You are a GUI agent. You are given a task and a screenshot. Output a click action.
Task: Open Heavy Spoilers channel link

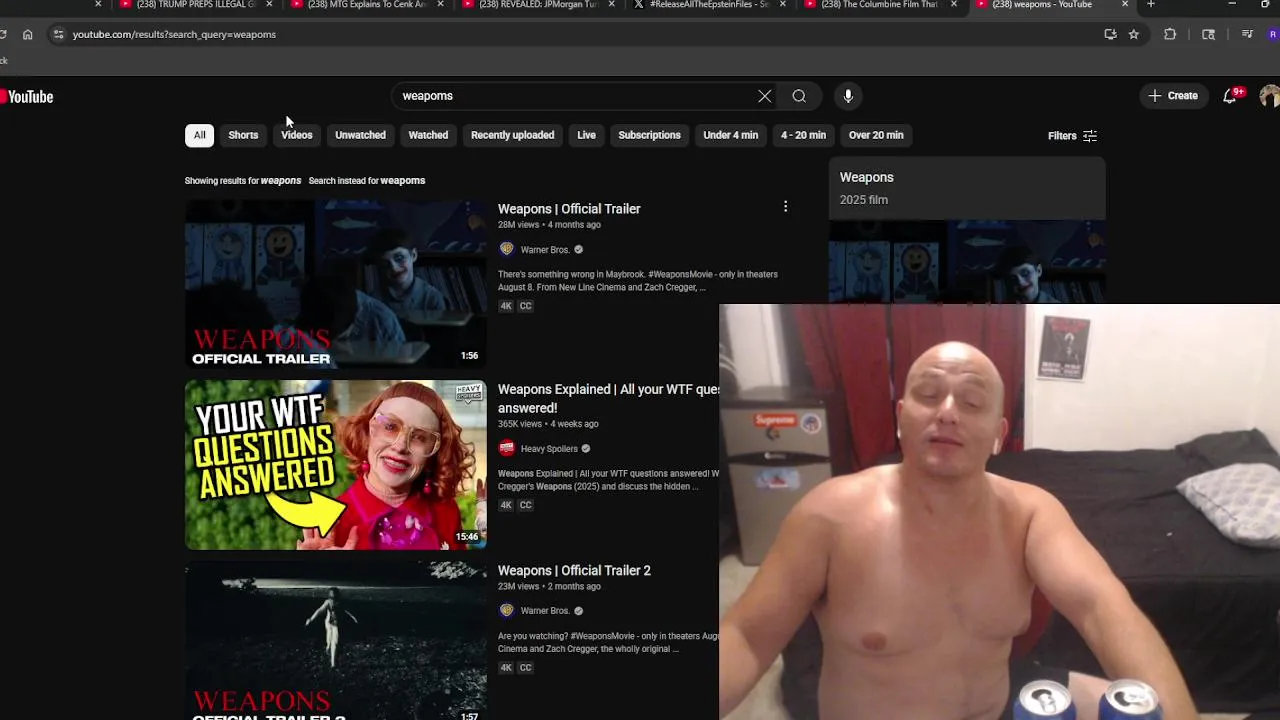pyautogui.click(x=549, y=449)
